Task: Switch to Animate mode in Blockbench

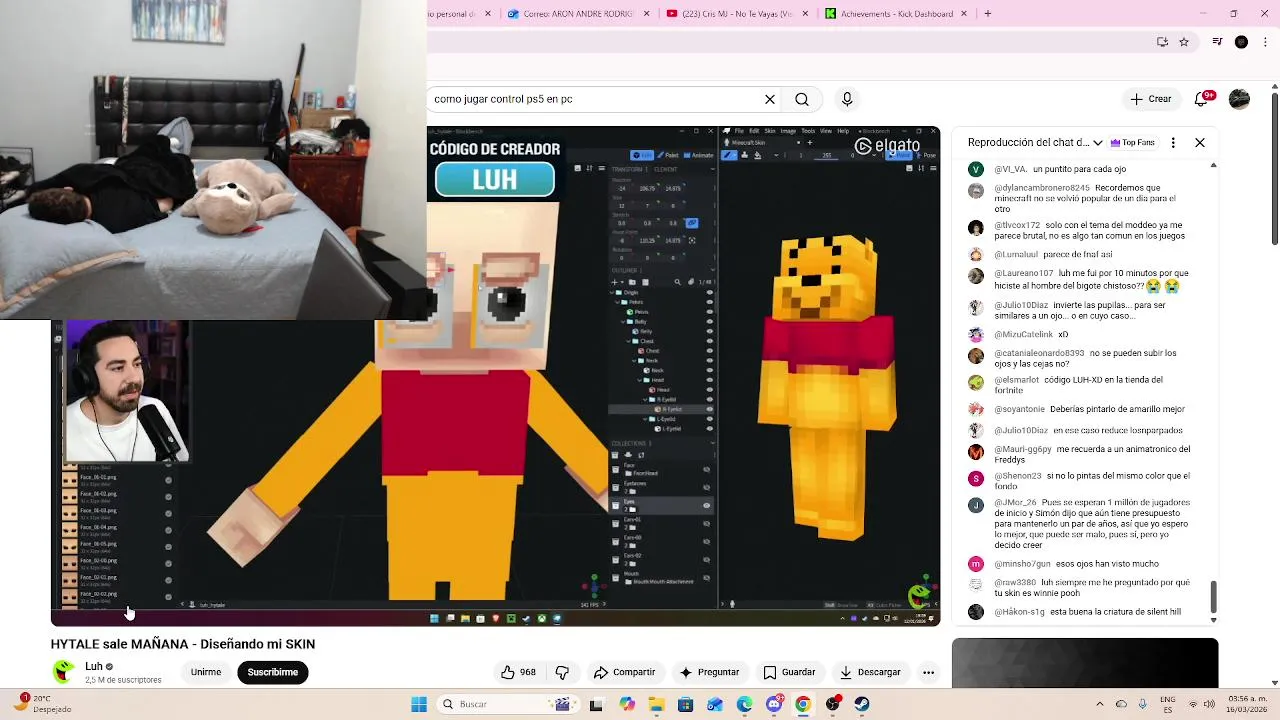Action: (x=698, y=155)
